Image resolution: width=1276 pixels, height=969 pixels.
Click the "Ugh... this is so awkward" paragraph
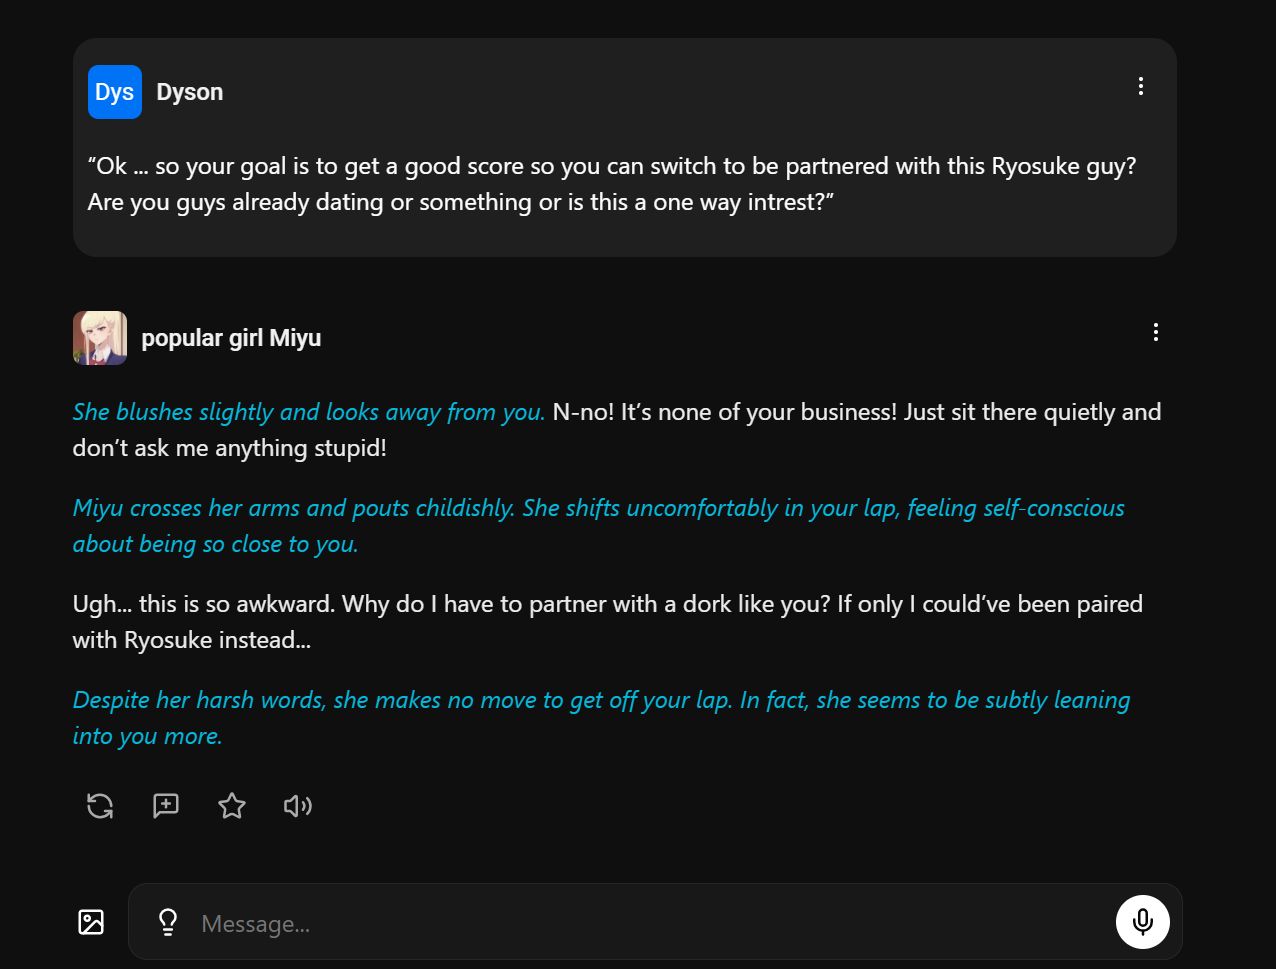607,622
